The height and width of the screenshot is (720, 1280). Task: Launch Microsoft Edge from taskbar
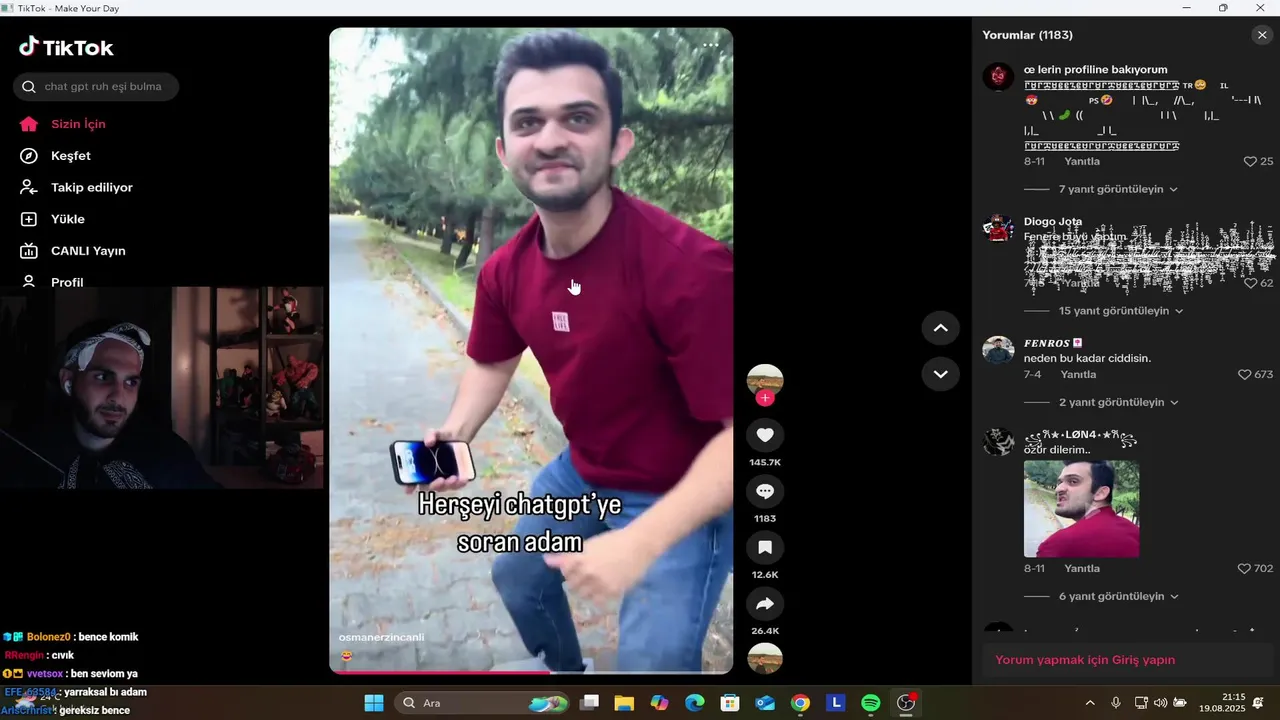(x=695, y=703)
